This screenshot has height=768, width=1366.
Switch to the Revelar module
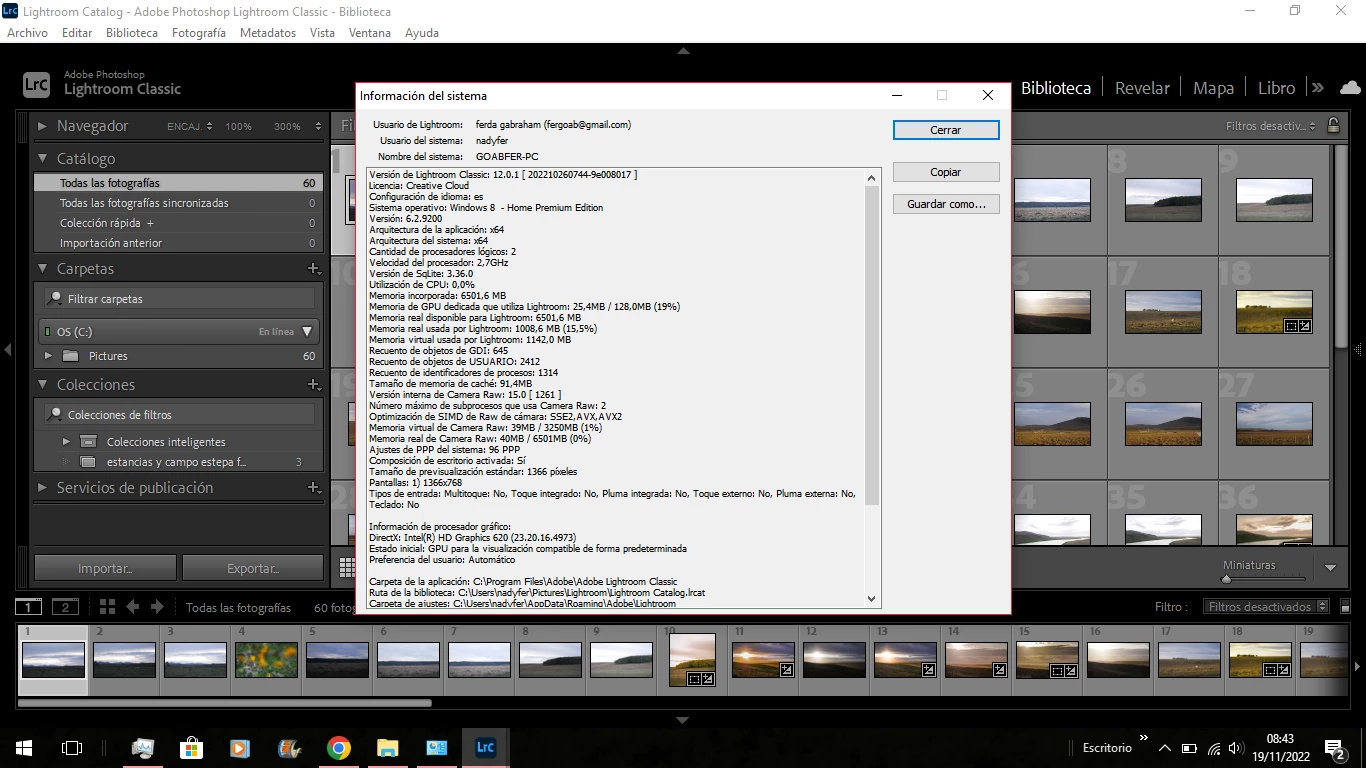tap(1142, 88)
